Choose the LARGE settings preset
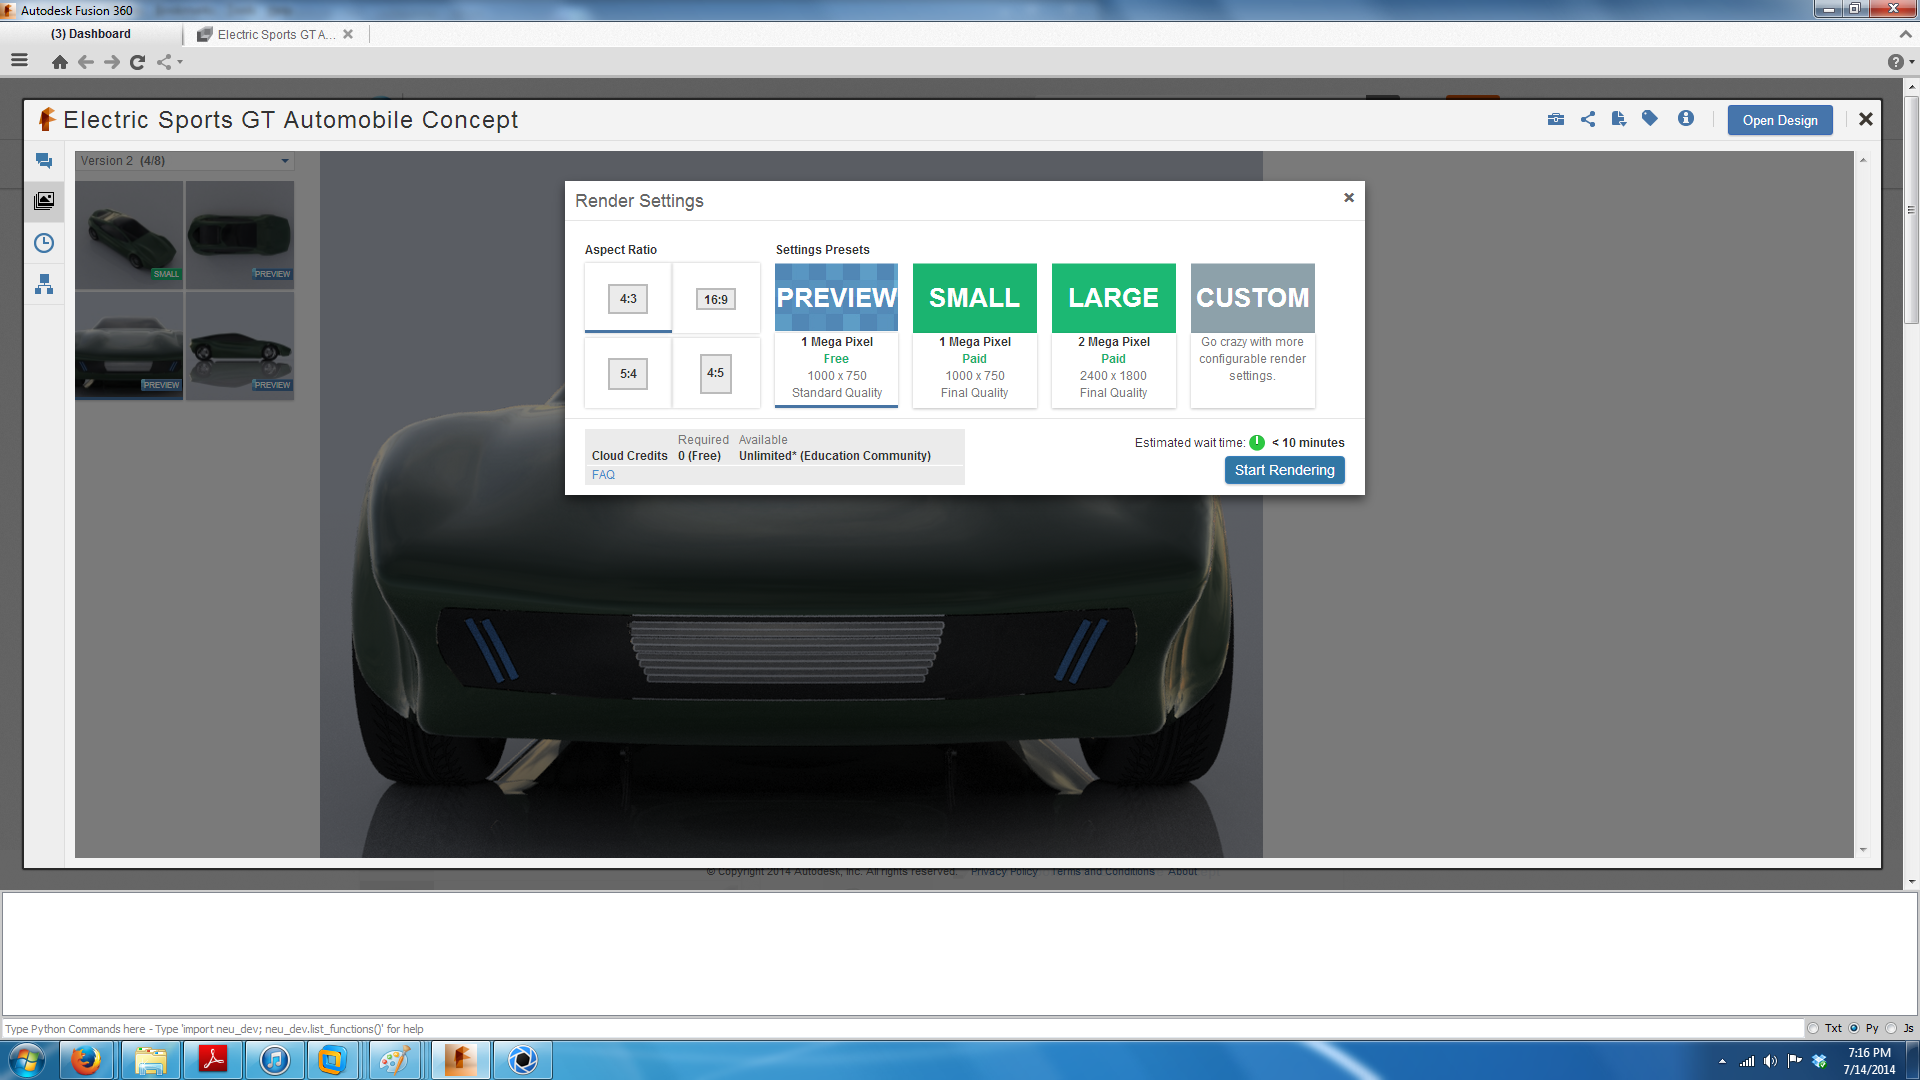This screenshot has height=1080, width=1920. 1113,335
